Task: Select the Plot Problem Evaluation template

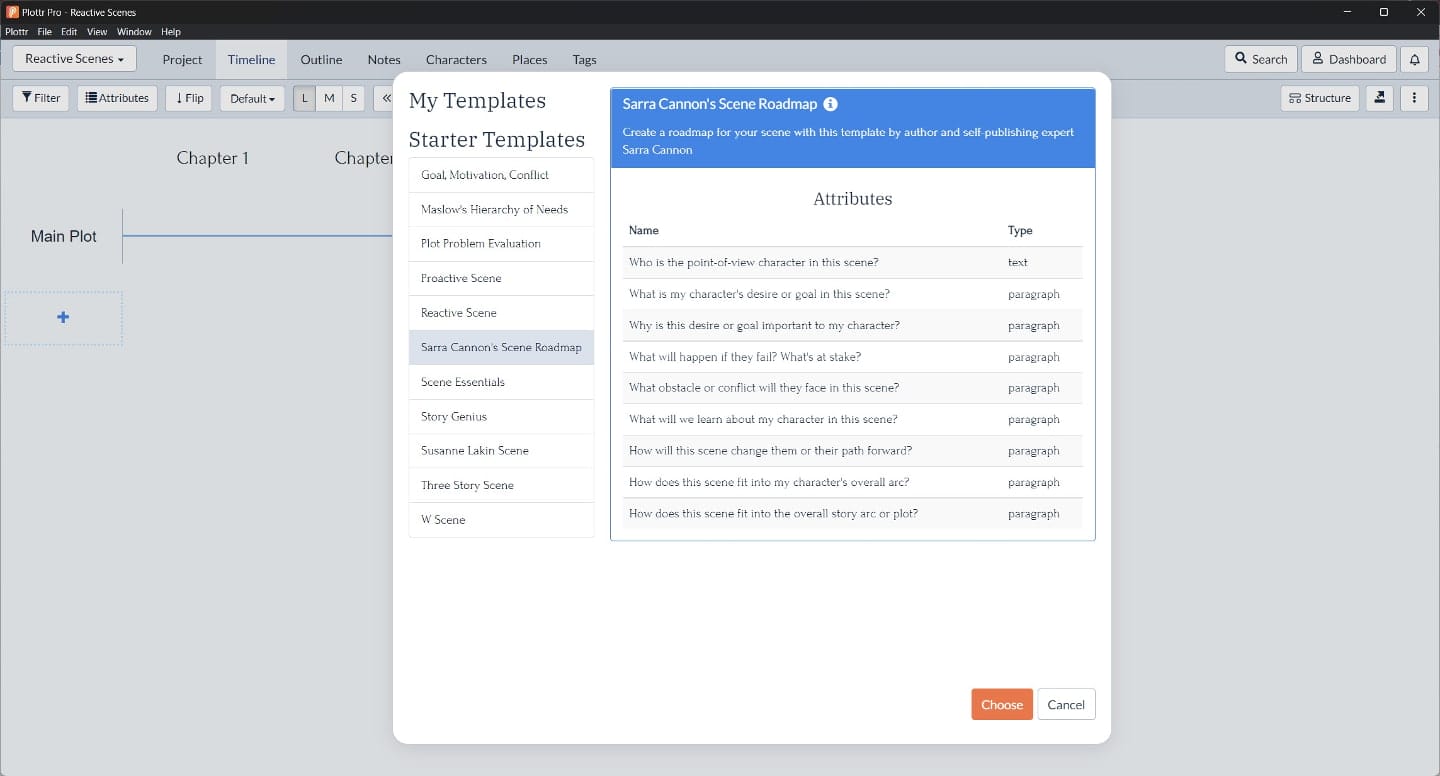Action: [x=501, y=244]
